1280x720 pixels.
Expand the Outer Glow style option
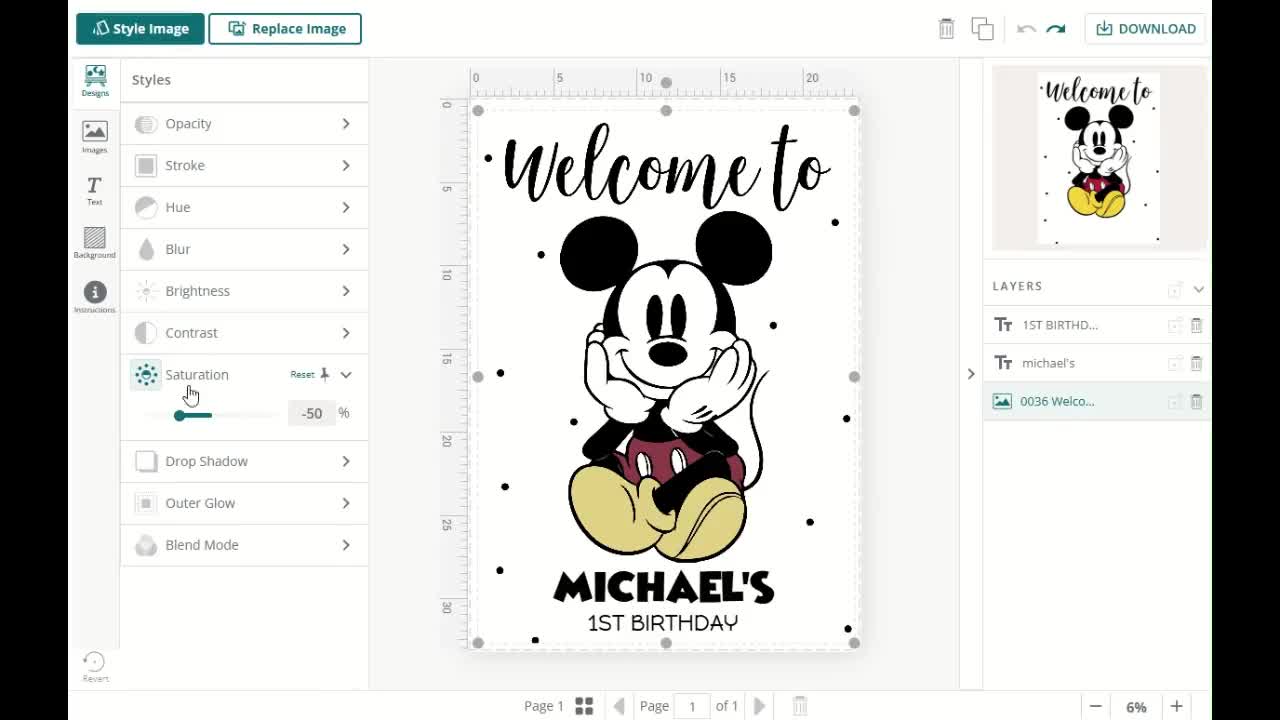(x=244, y=504)
